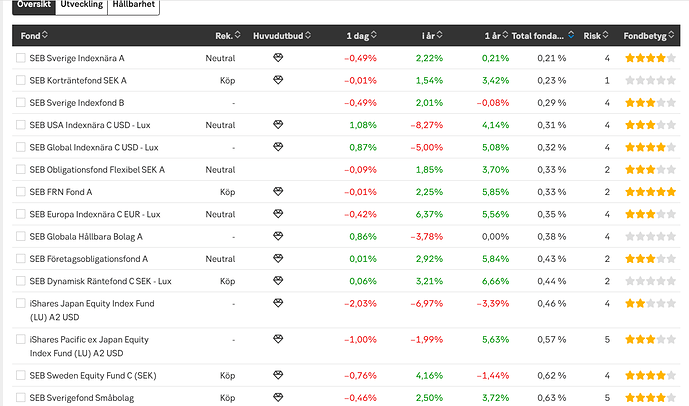Click diamond icon for SEB Sverigefond Småbolag

point(278,398)
